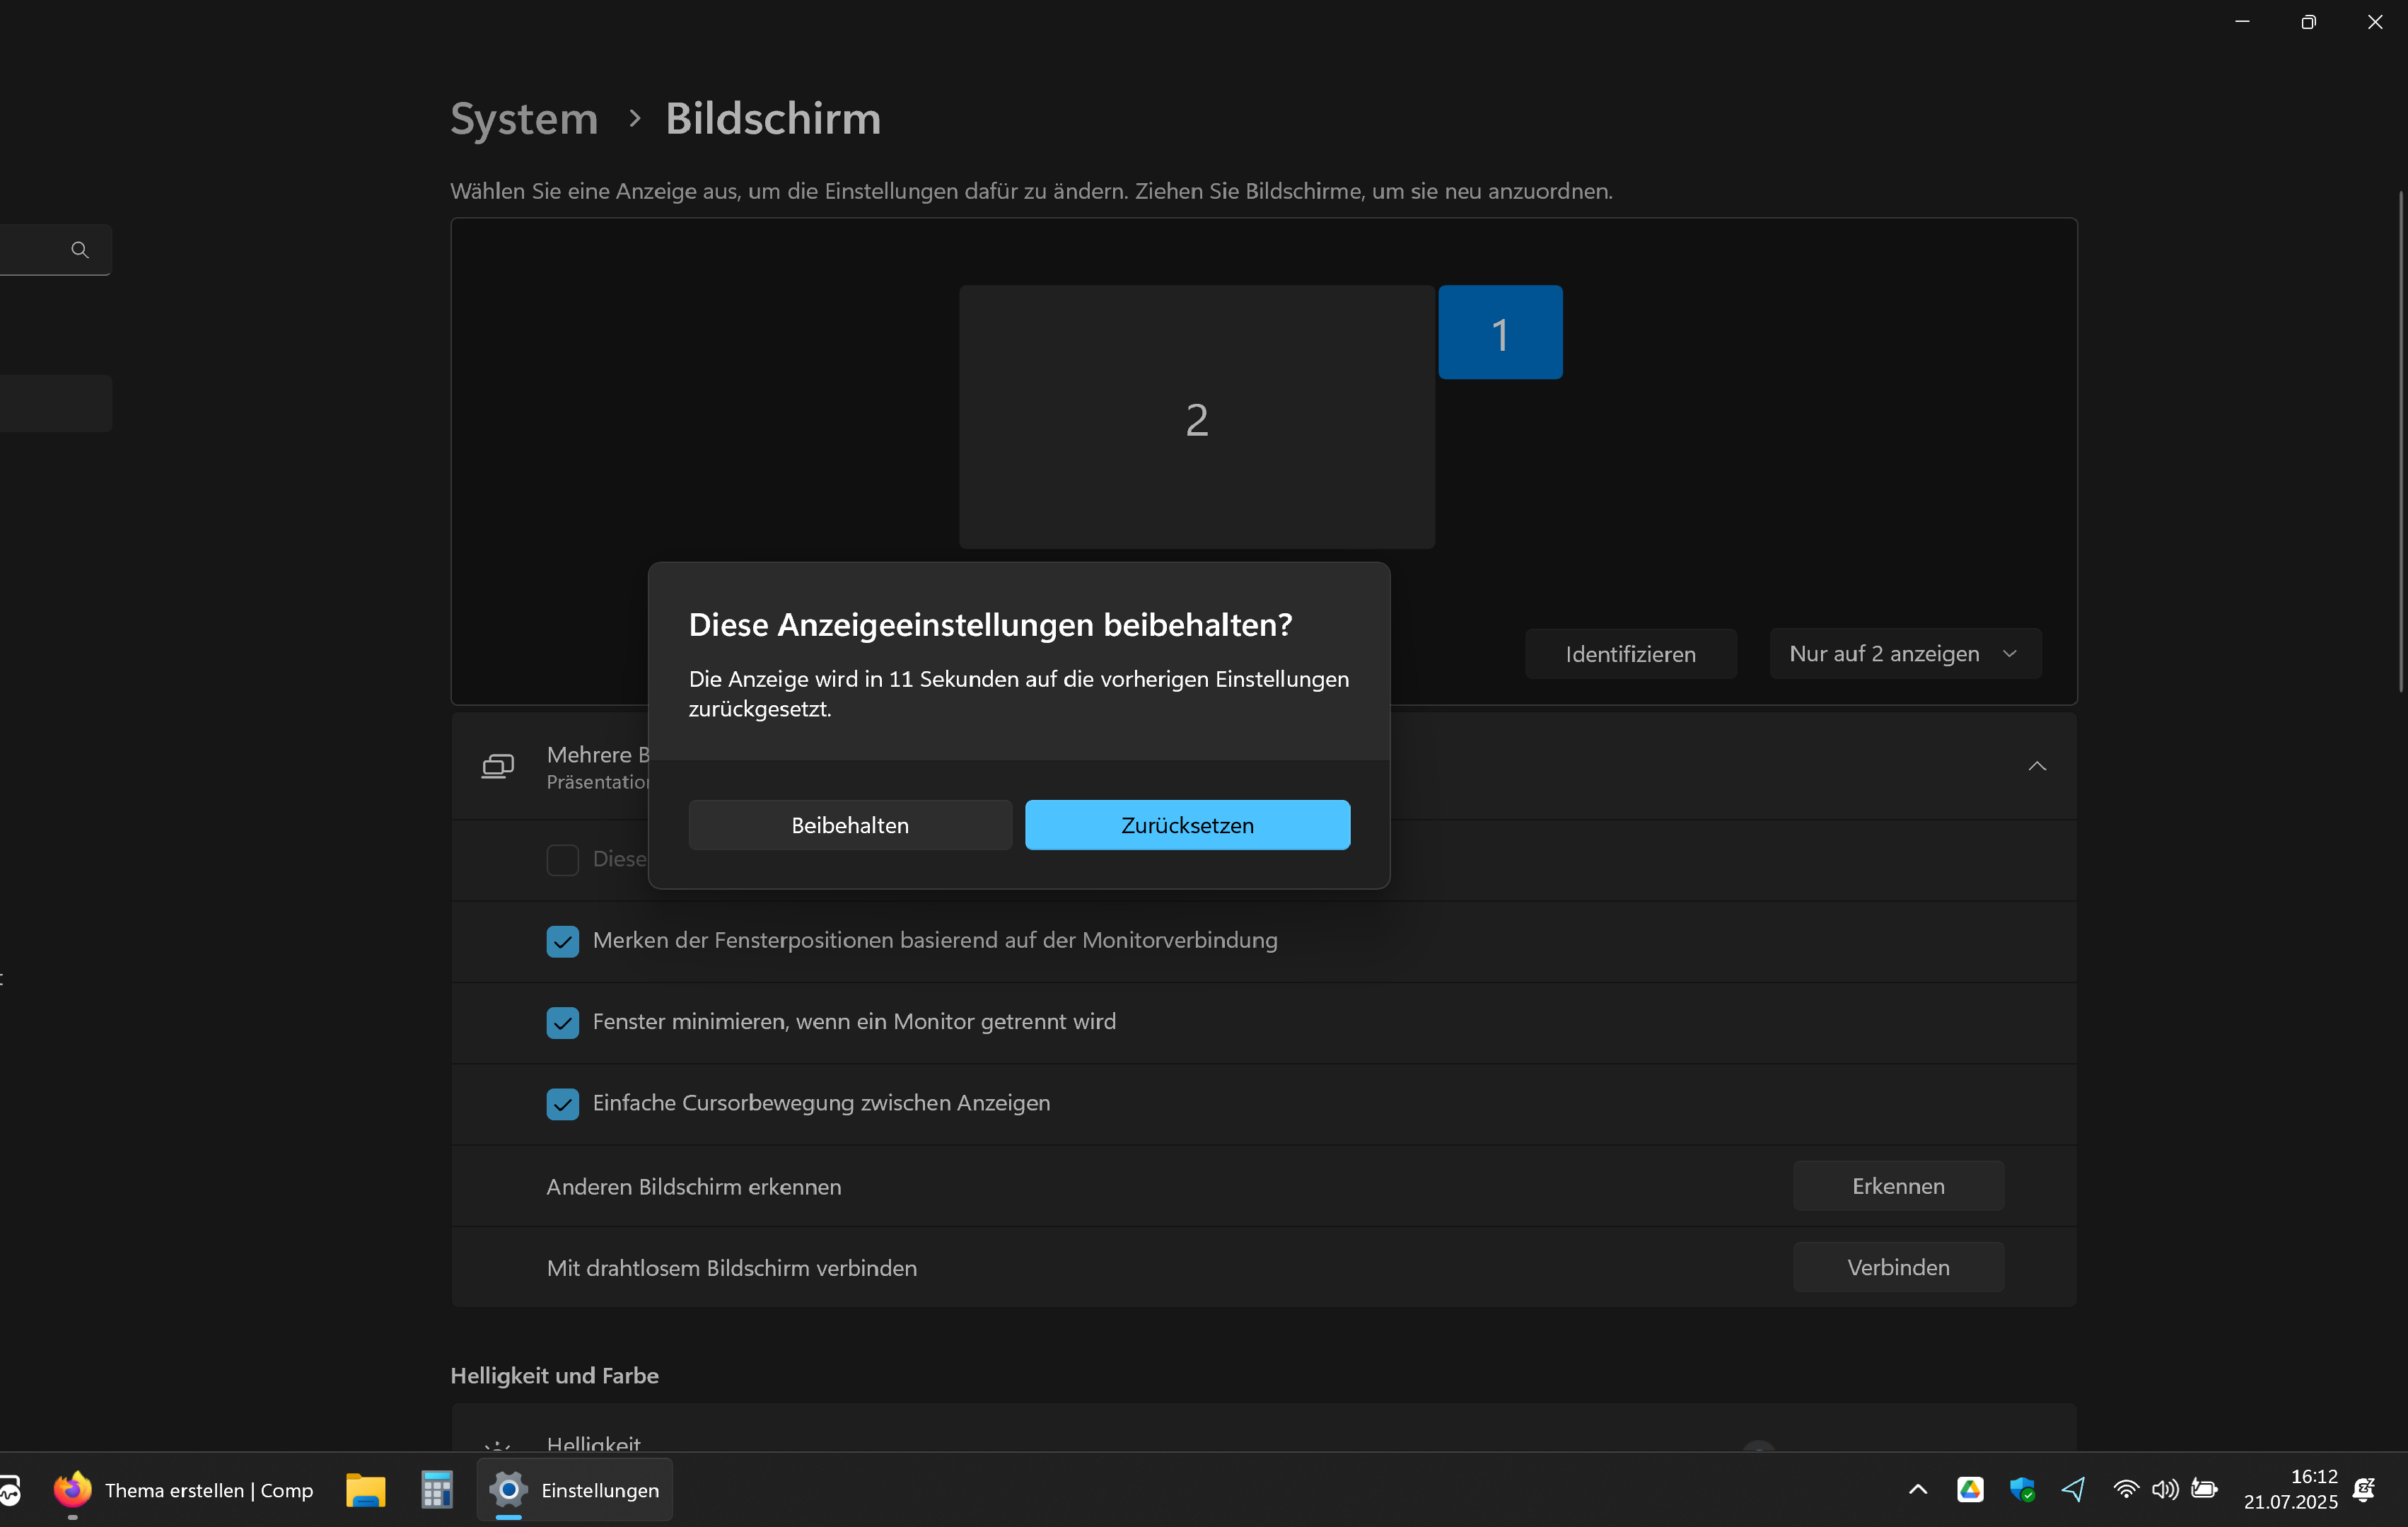Go back to System breadcrumb

(x=524, y=119)
